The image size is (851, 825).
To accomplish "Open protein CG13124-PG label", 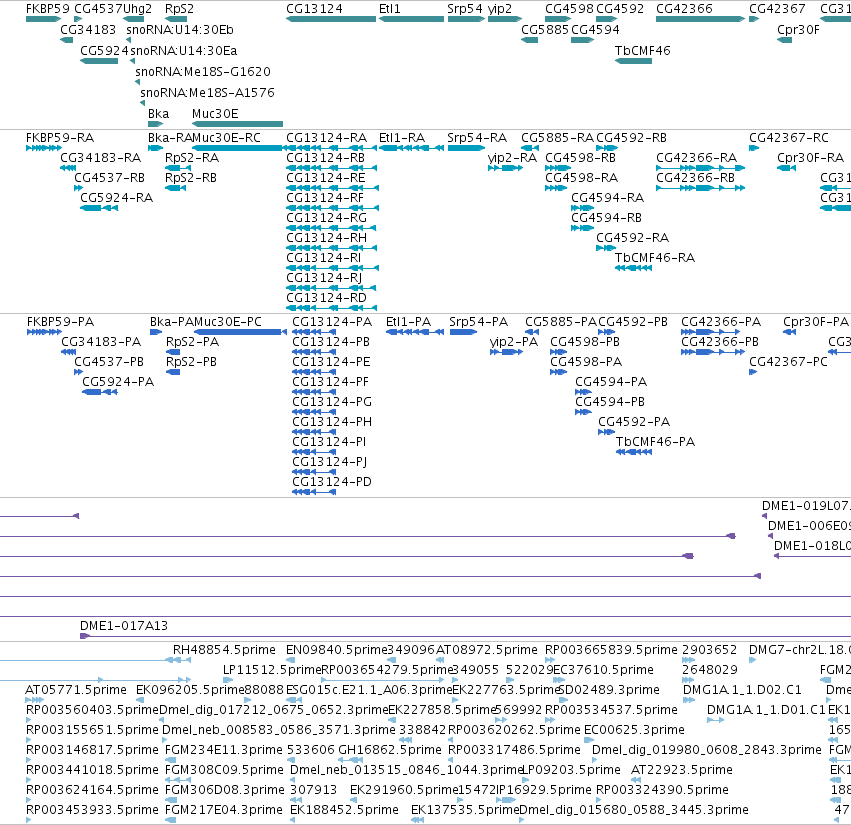I will tap(332, 402).
